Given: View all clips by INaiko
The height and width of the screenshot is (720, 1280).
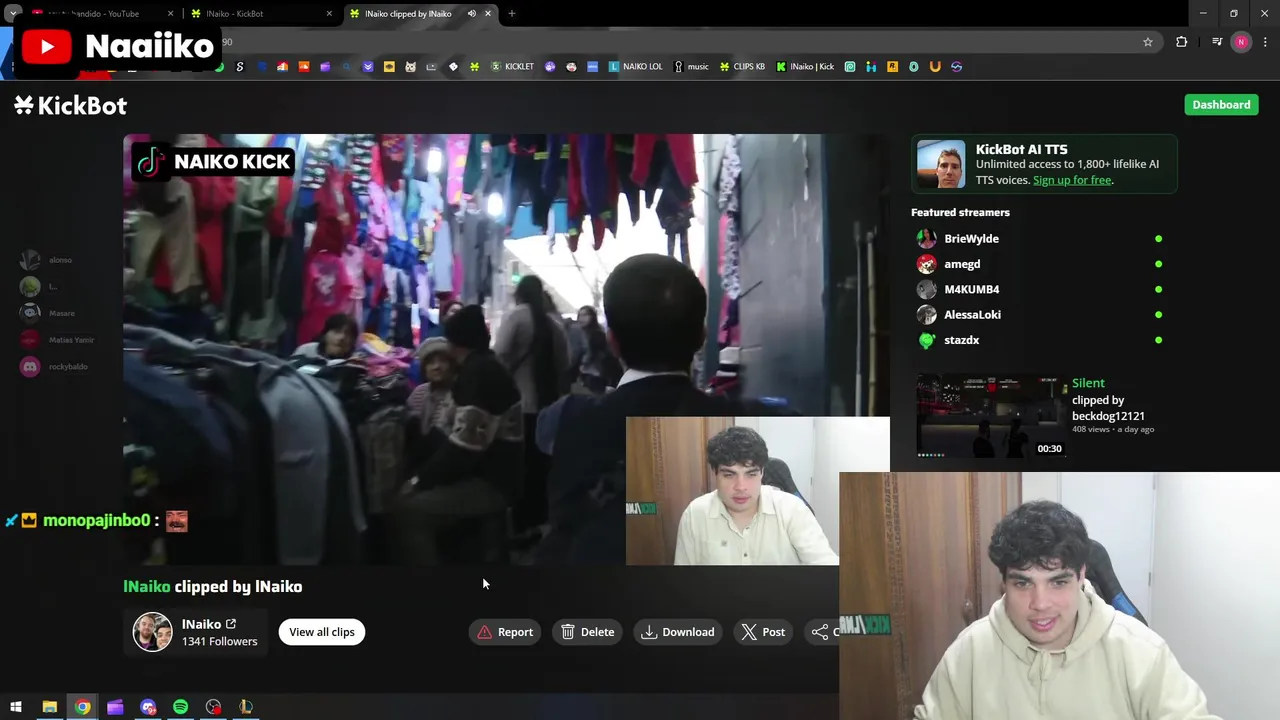Looking at the screenshot, I should coord(322,632).
